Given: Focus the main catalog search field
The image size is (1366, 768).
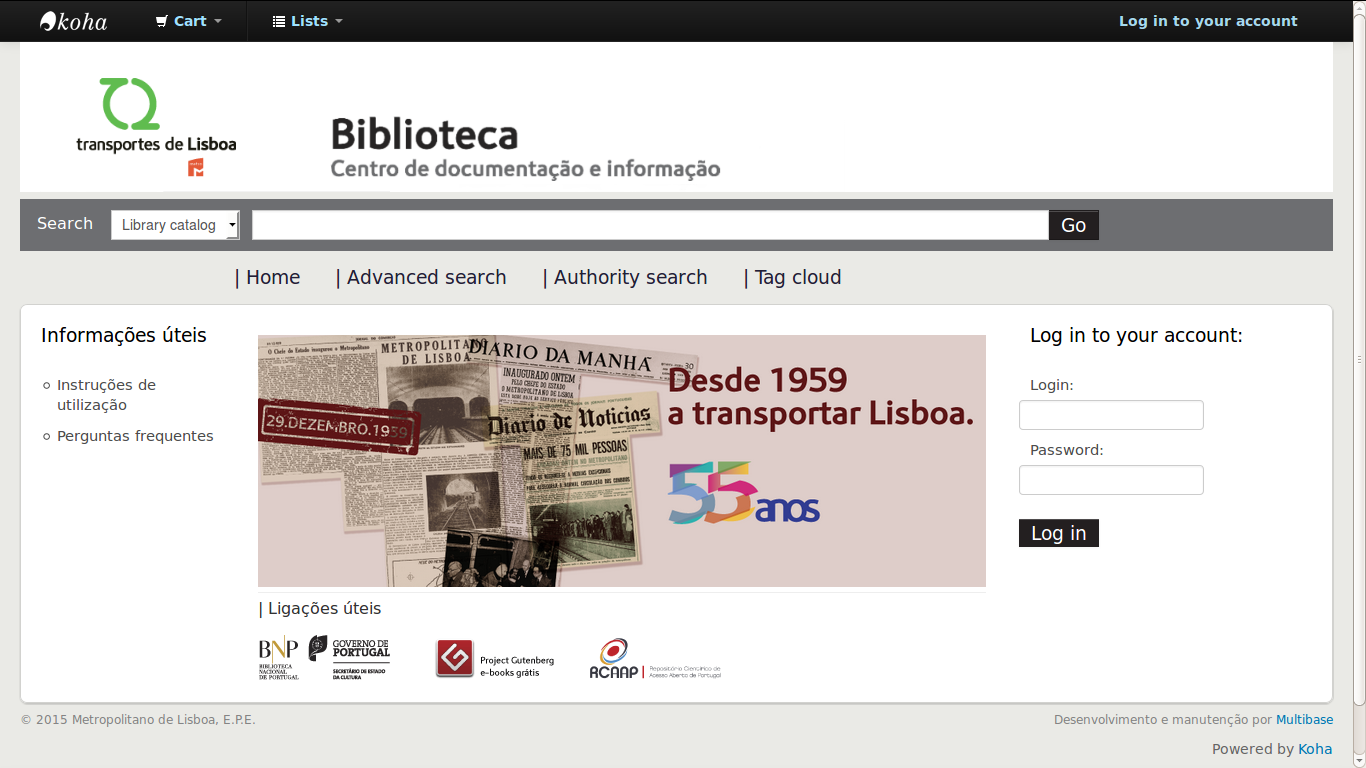Looking at the screenshot, I should point(650,225).
